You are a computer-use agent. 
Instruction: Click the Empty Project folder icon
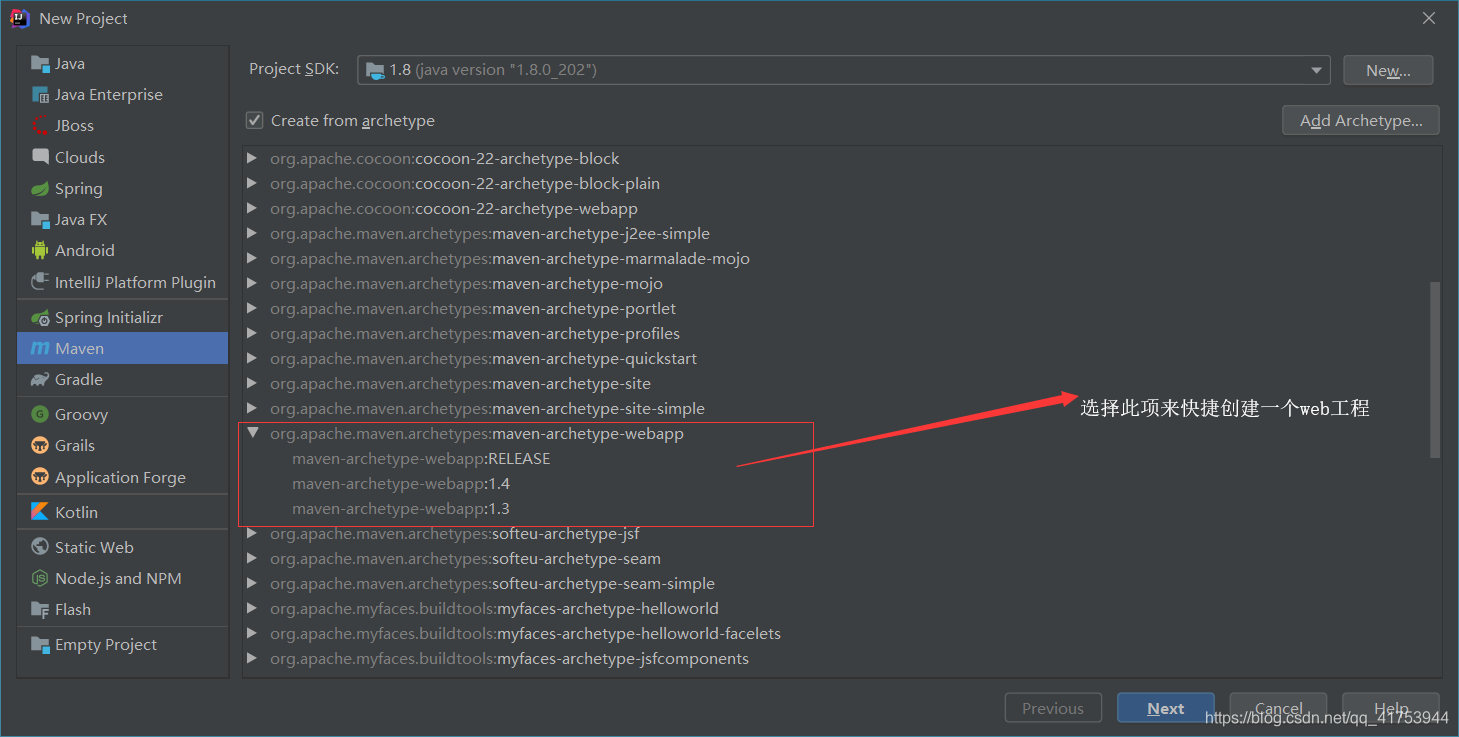pyautogui.click(x=40, y=644)
